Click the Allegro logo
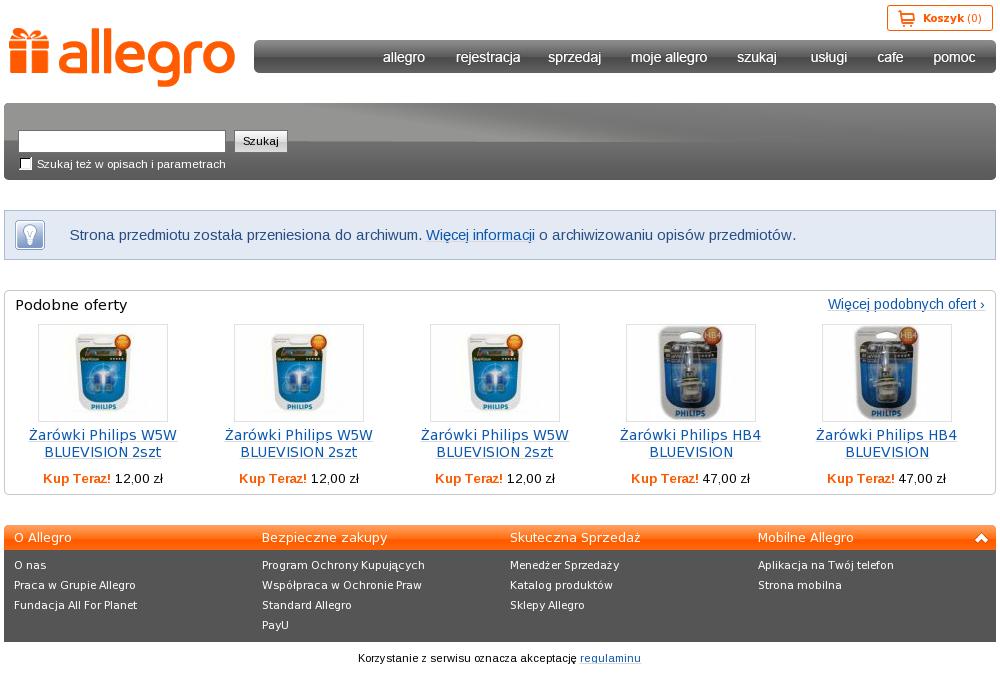This screenshot has width=1000, height=678. point(122,57)
